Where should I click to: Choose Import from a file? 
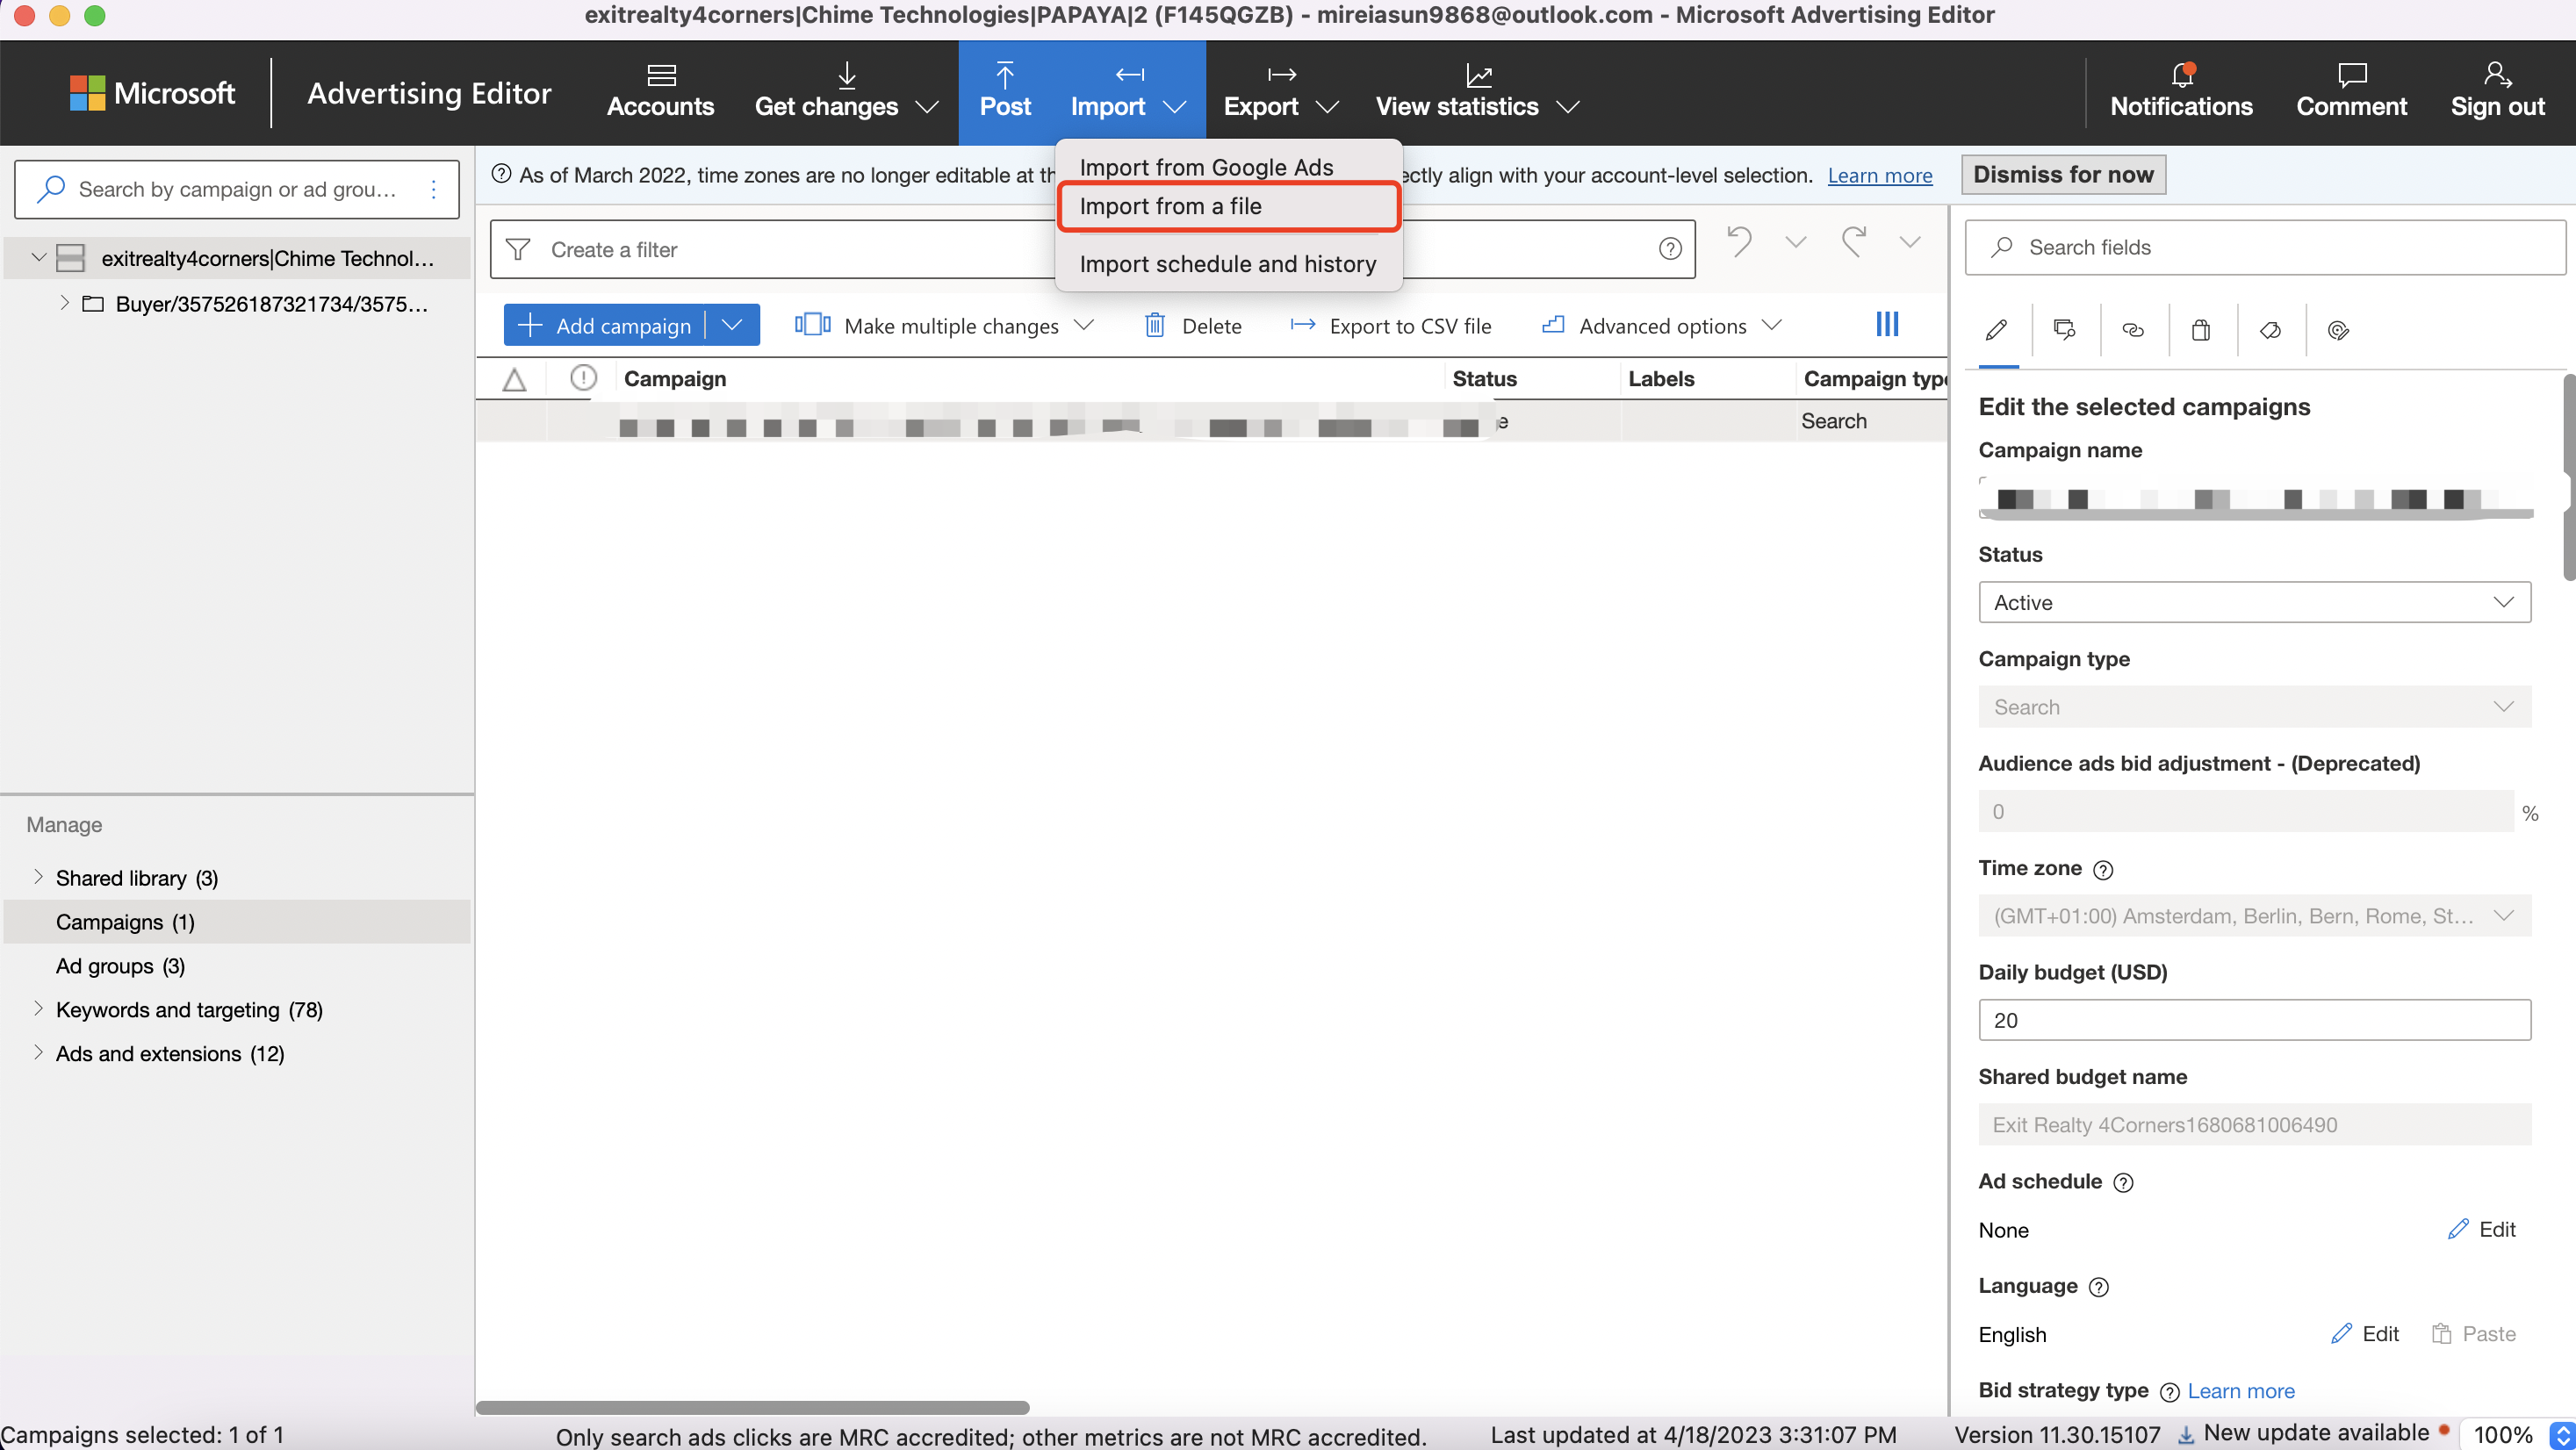(x=1228, y=207)
